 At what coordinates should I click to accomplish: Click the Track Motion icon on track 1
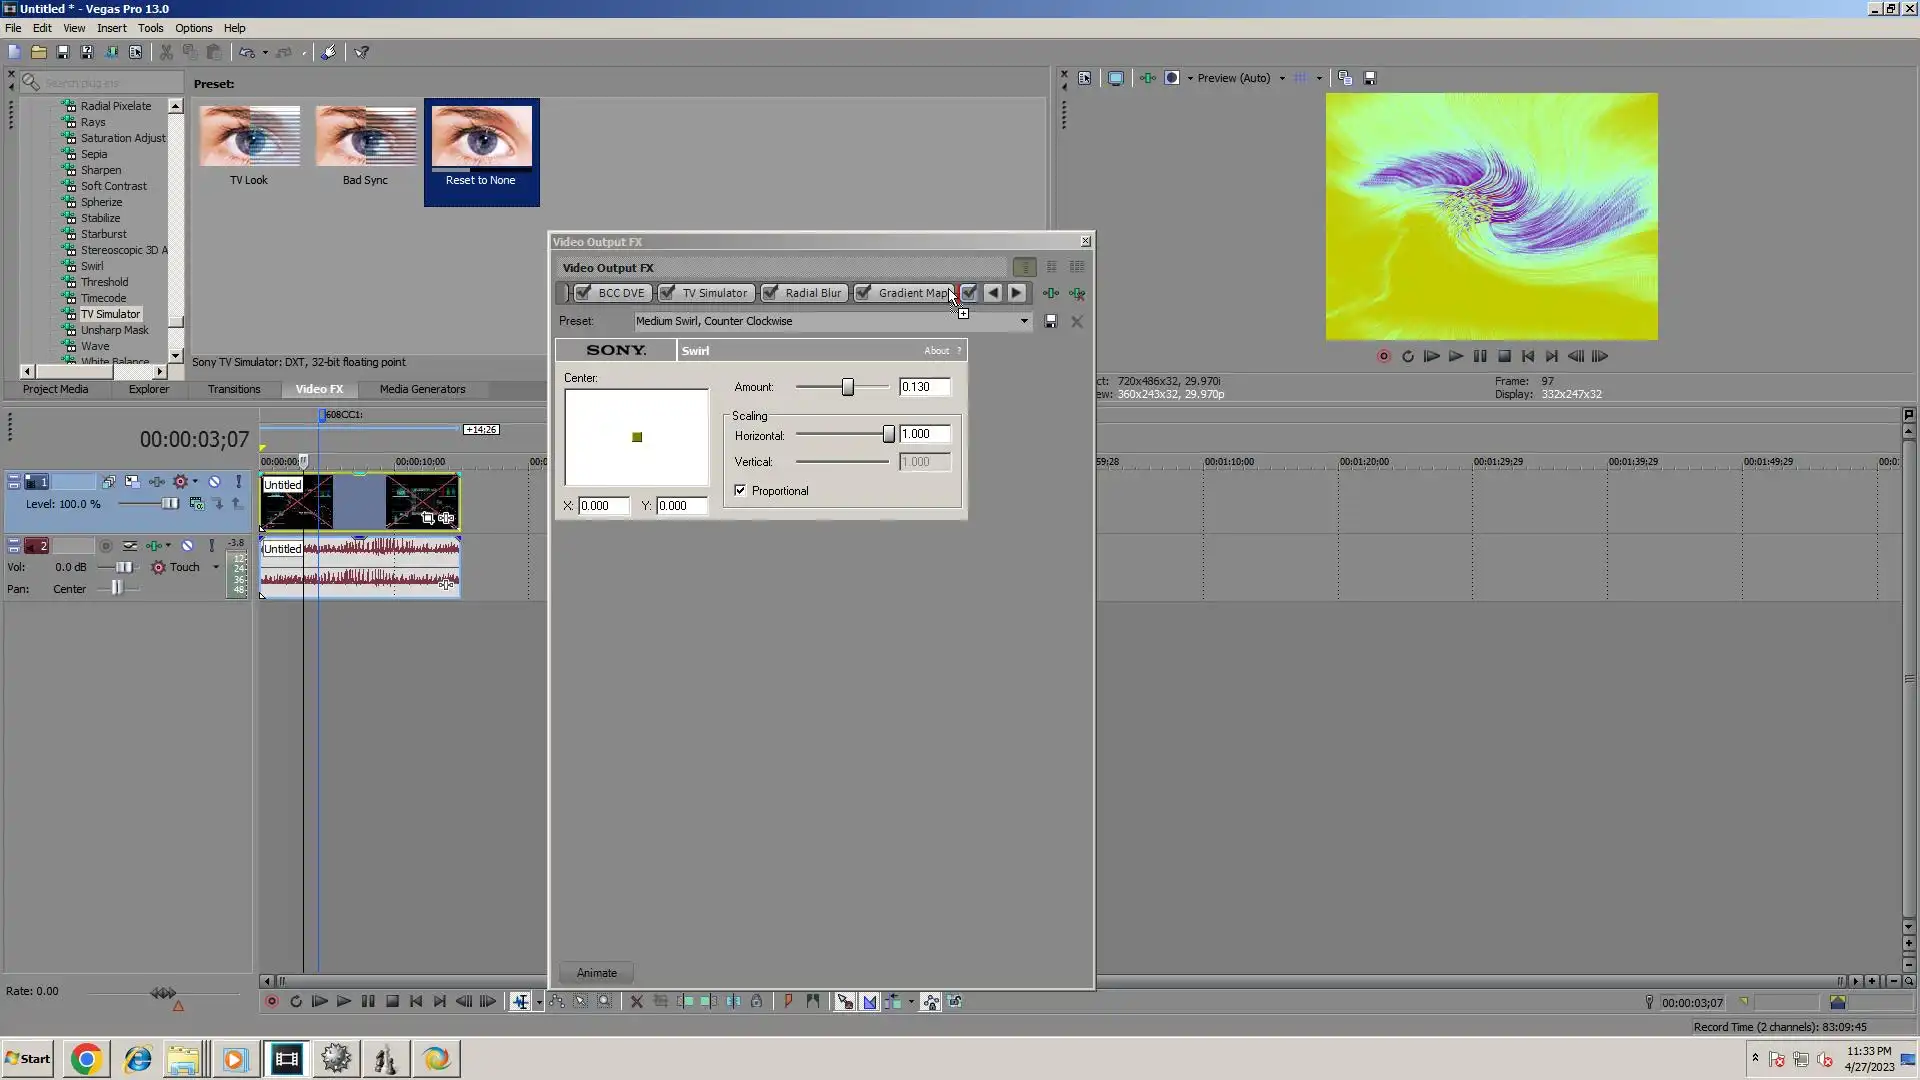[132, 482]
